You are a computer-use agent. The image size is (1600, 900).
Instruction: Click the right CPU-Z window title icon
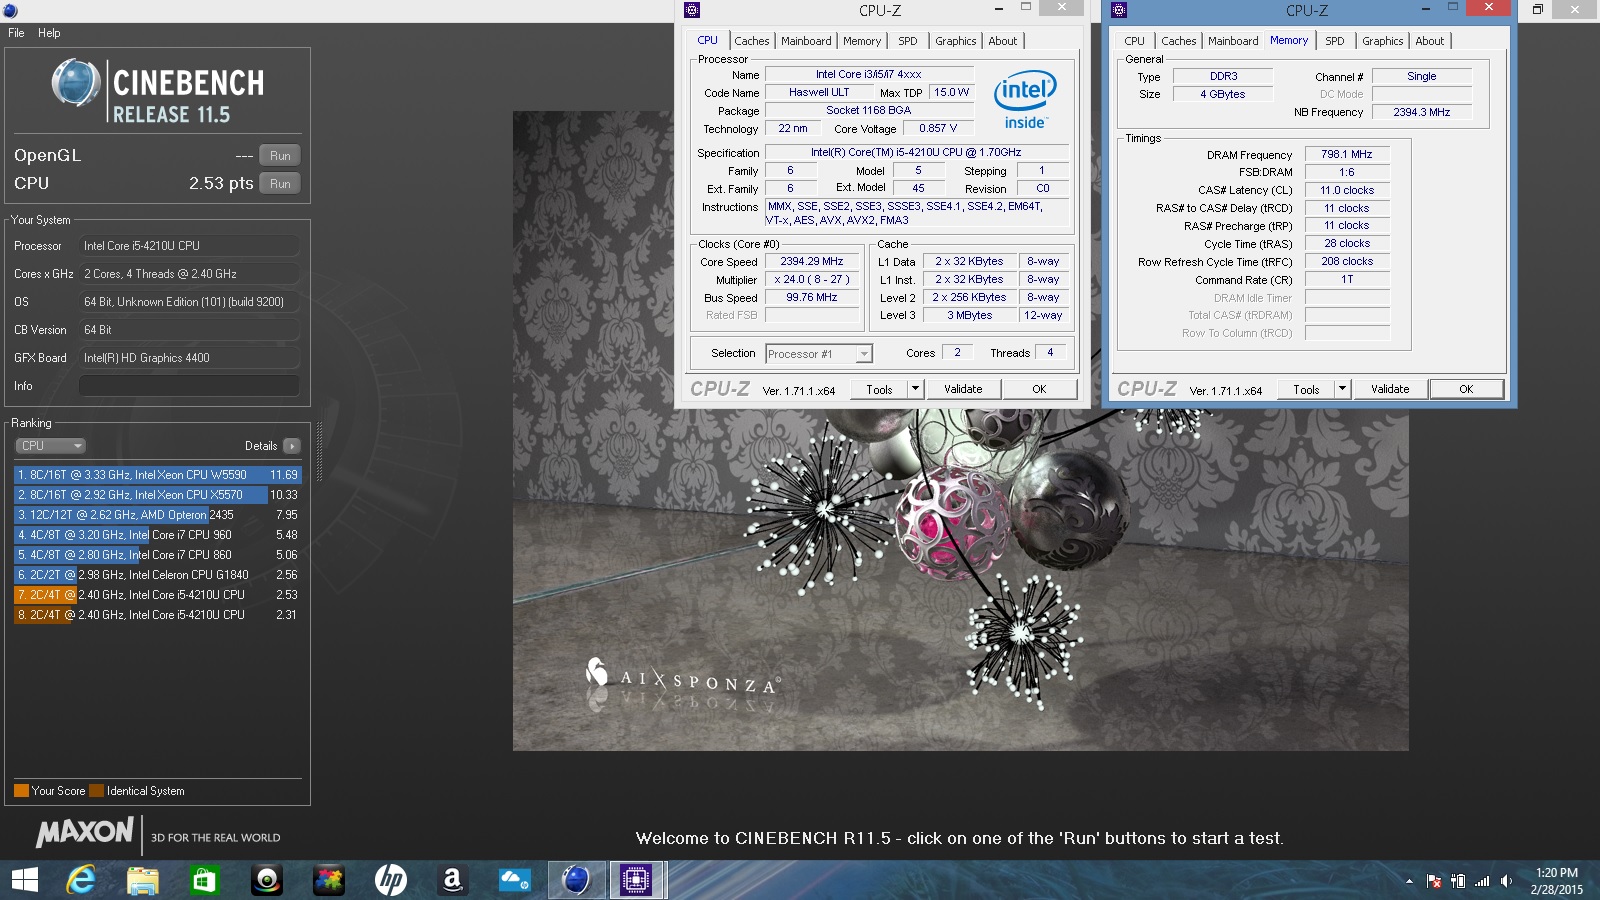pyautogui.click(x=1119, y=10)
